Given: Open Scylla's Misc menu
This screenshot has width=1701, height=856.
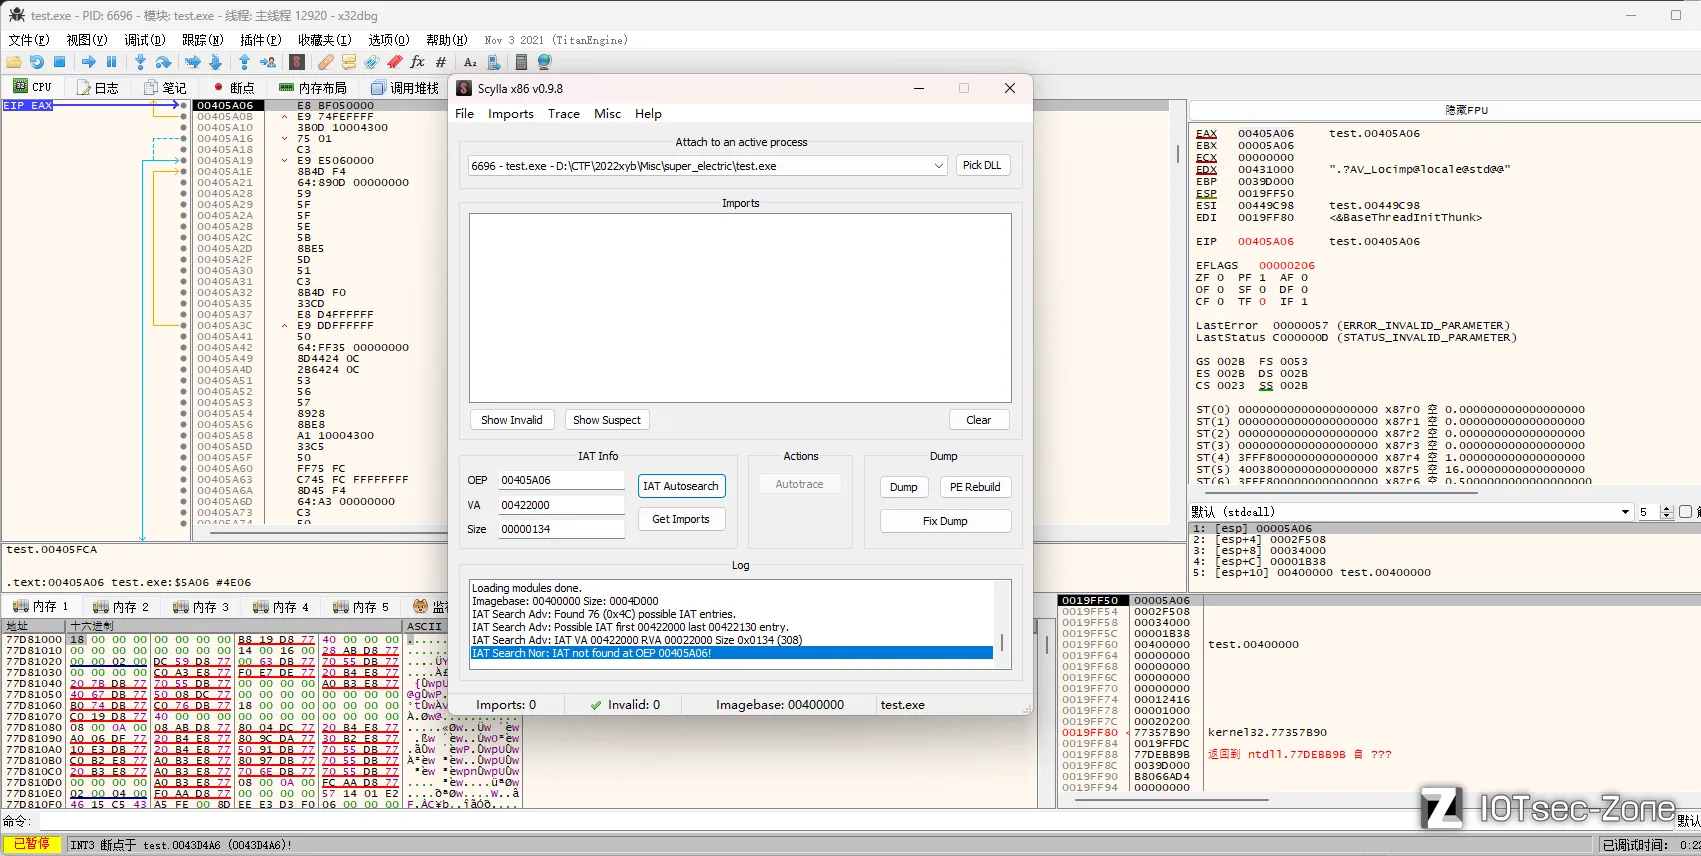Looking at the screenshot, I should [x=607, y=114].
